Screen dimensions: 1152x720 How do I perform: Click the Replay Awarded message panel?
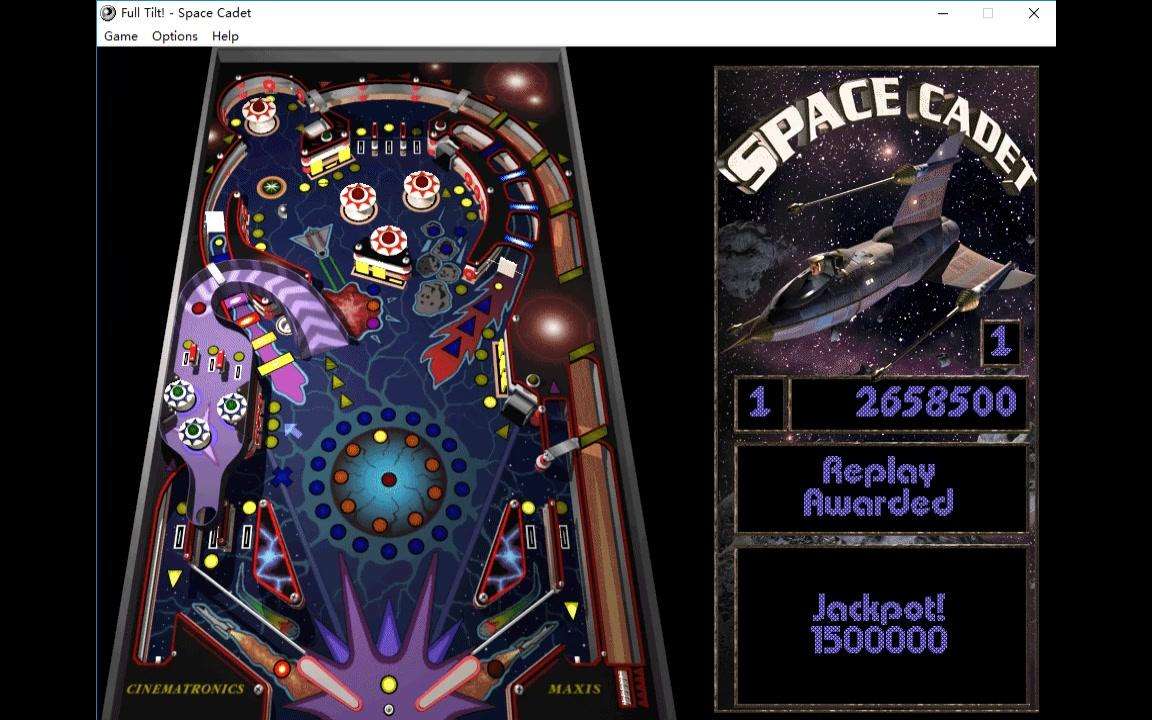coord(880,487)
